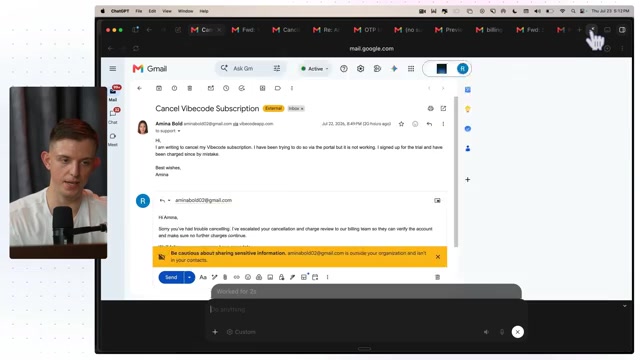
Task: Star the message from Amina Bold
Action: (x=401, y=124)
